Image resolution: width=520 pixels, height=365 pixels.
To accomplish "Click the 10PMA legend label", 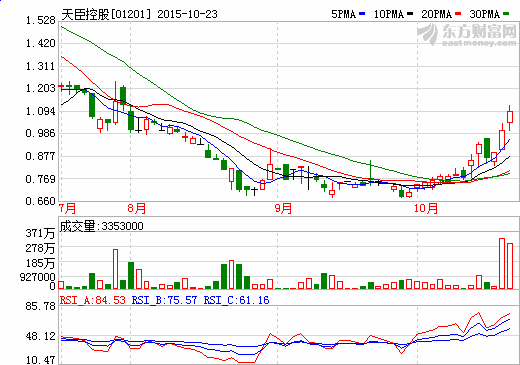I will click(389, 14).
